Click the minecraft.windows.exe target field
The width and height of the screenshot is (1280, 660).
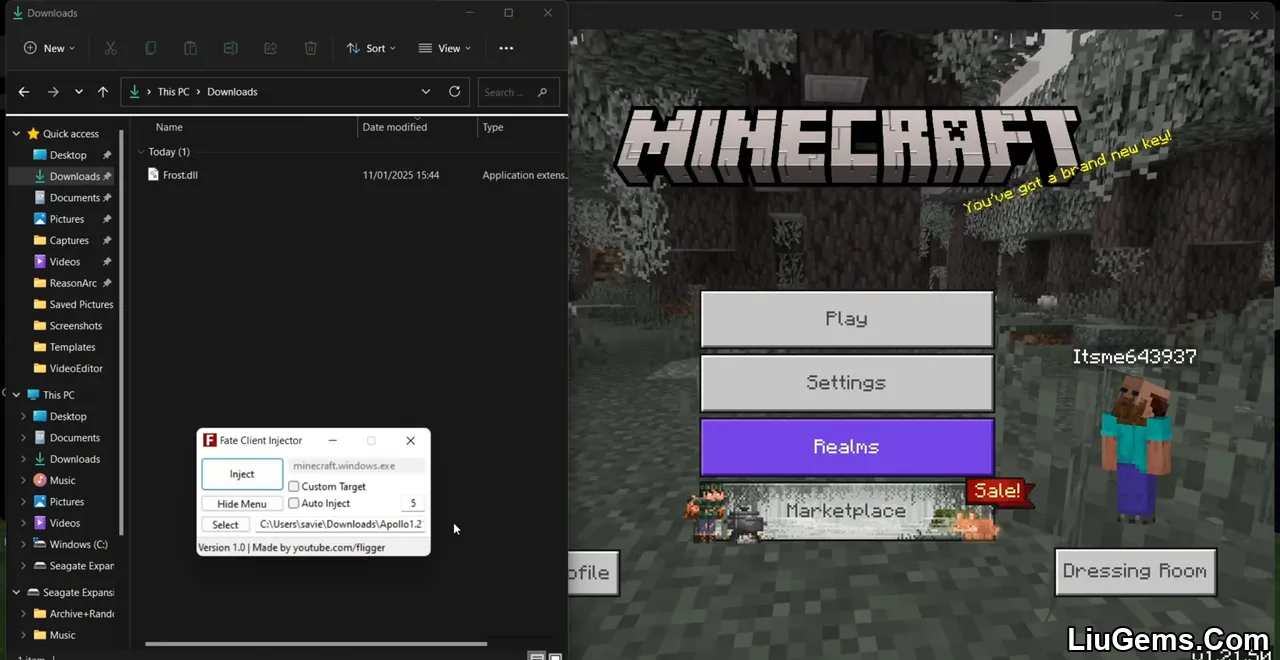click(357, 466)
